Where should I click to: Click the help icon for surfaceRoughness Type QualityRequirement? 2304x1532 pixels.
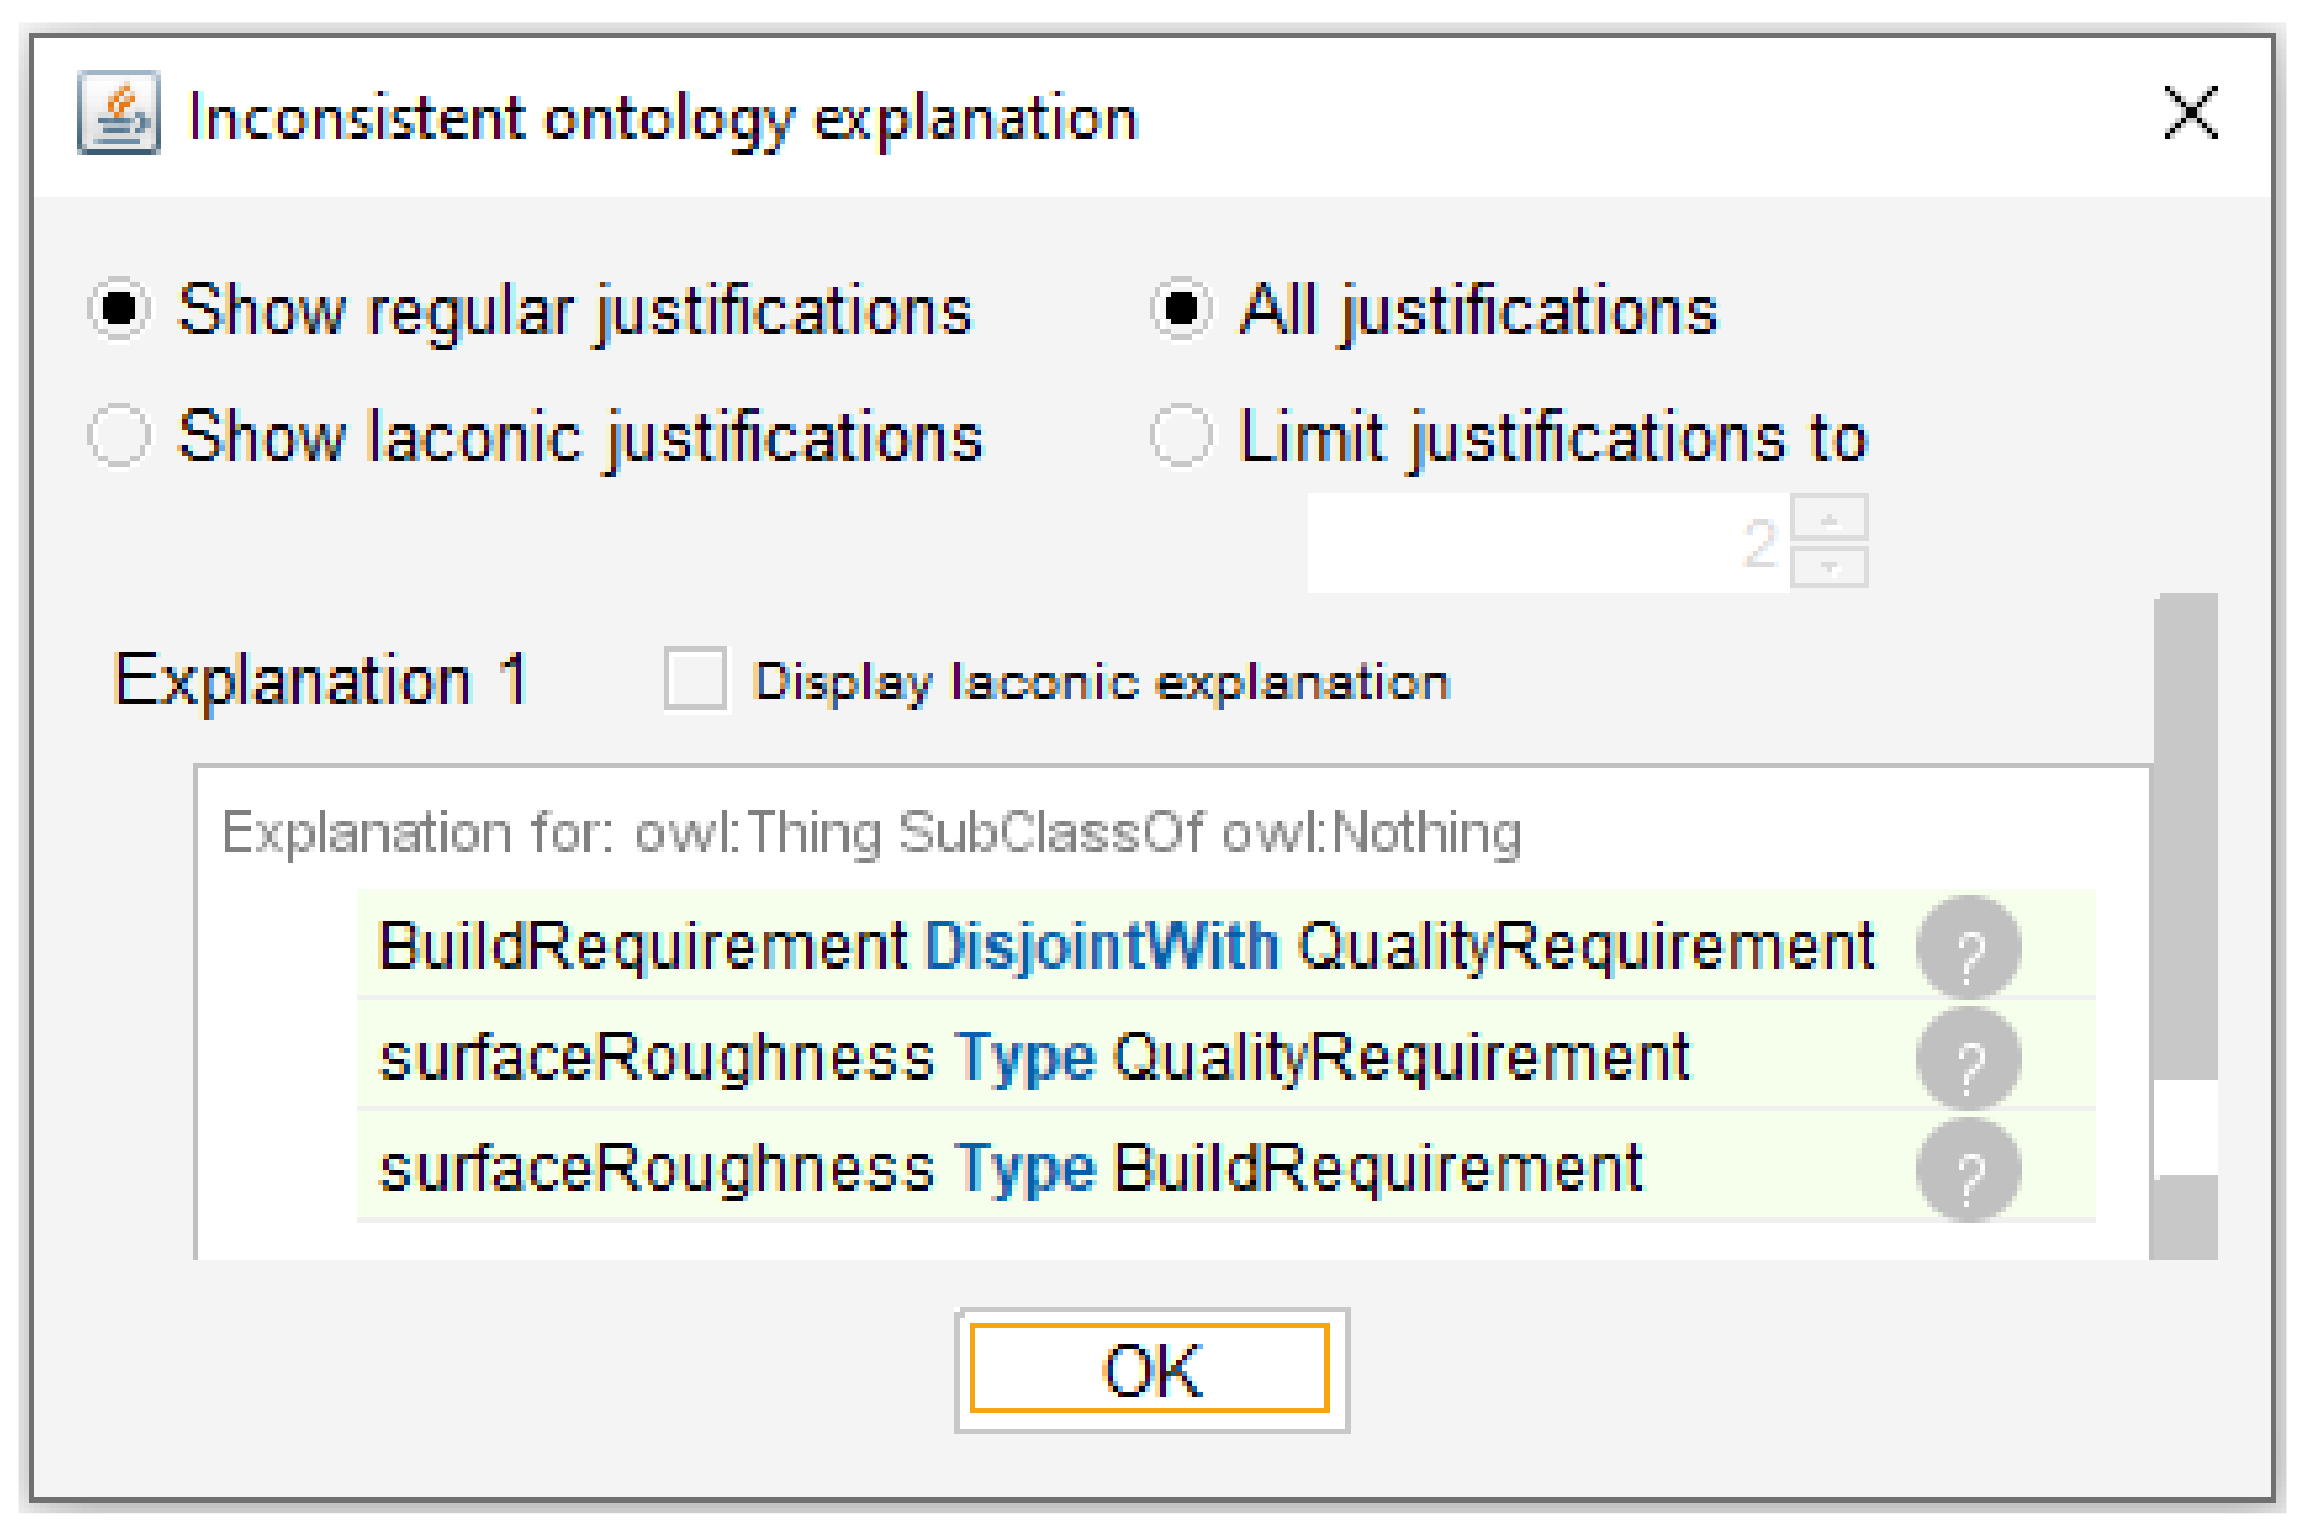click(1967, 1058)
